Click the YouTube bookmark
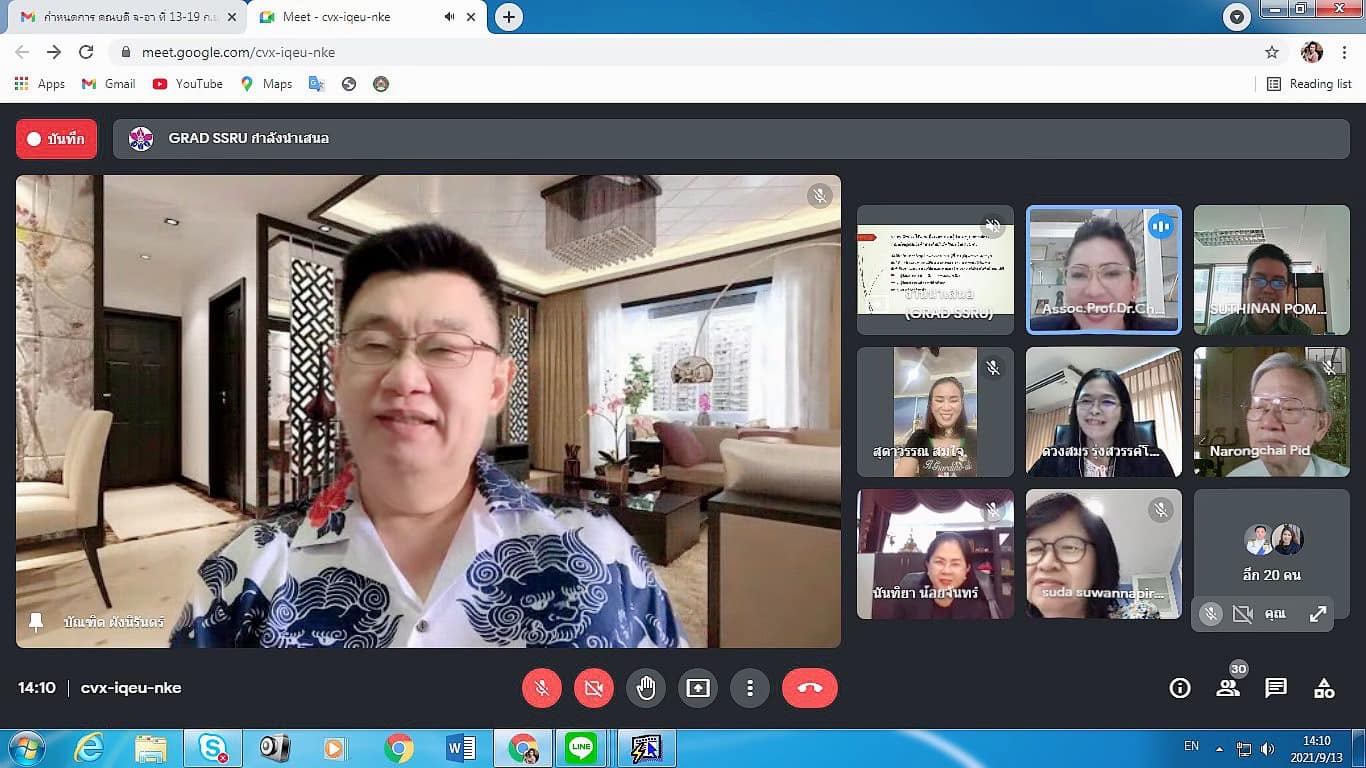Screen dimensions: 1366x768 [188, 84]
